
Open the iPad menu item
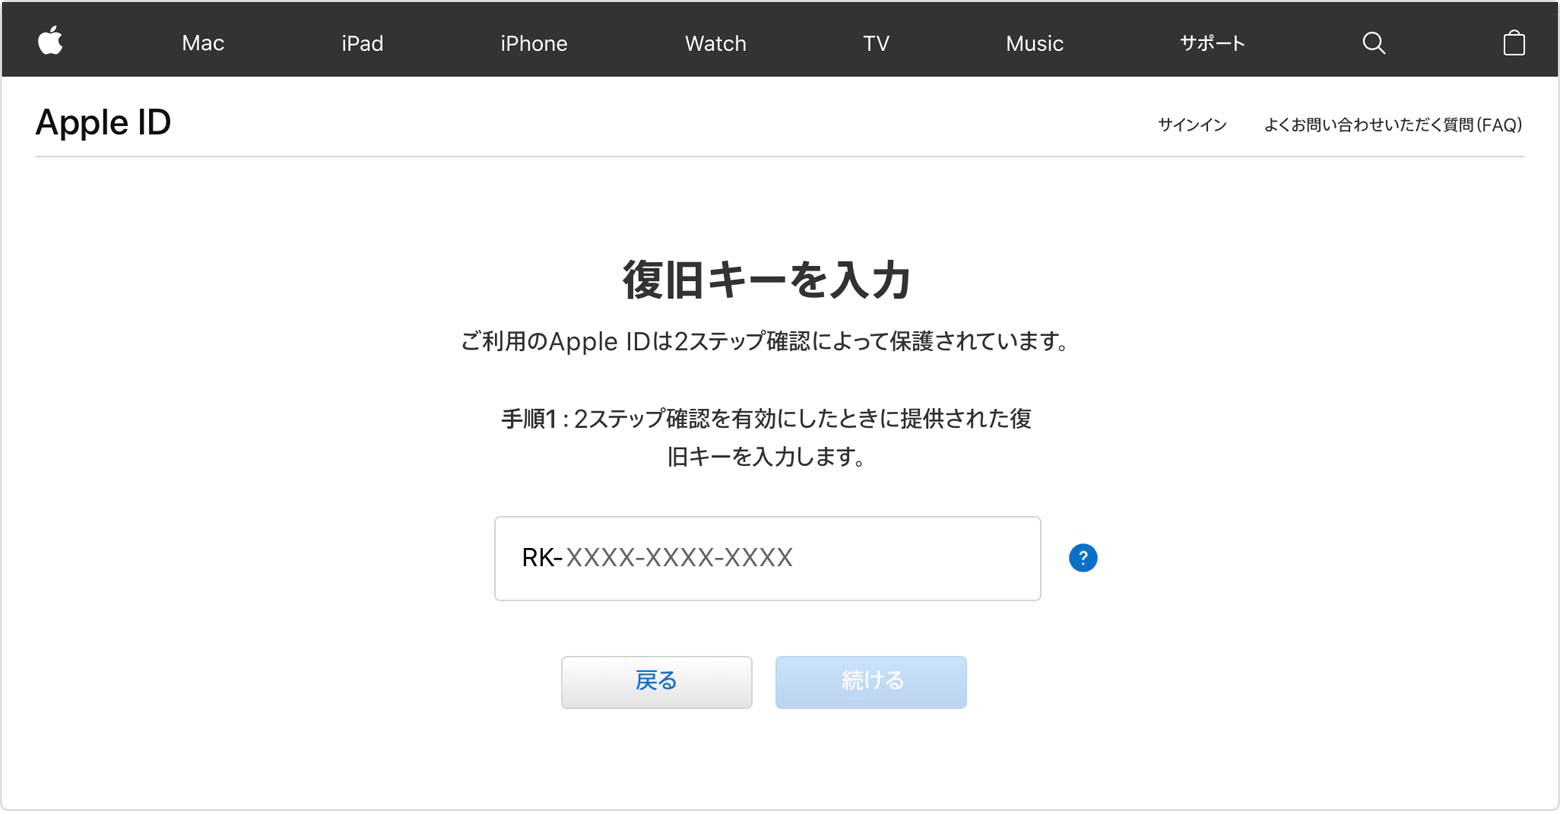362,43
